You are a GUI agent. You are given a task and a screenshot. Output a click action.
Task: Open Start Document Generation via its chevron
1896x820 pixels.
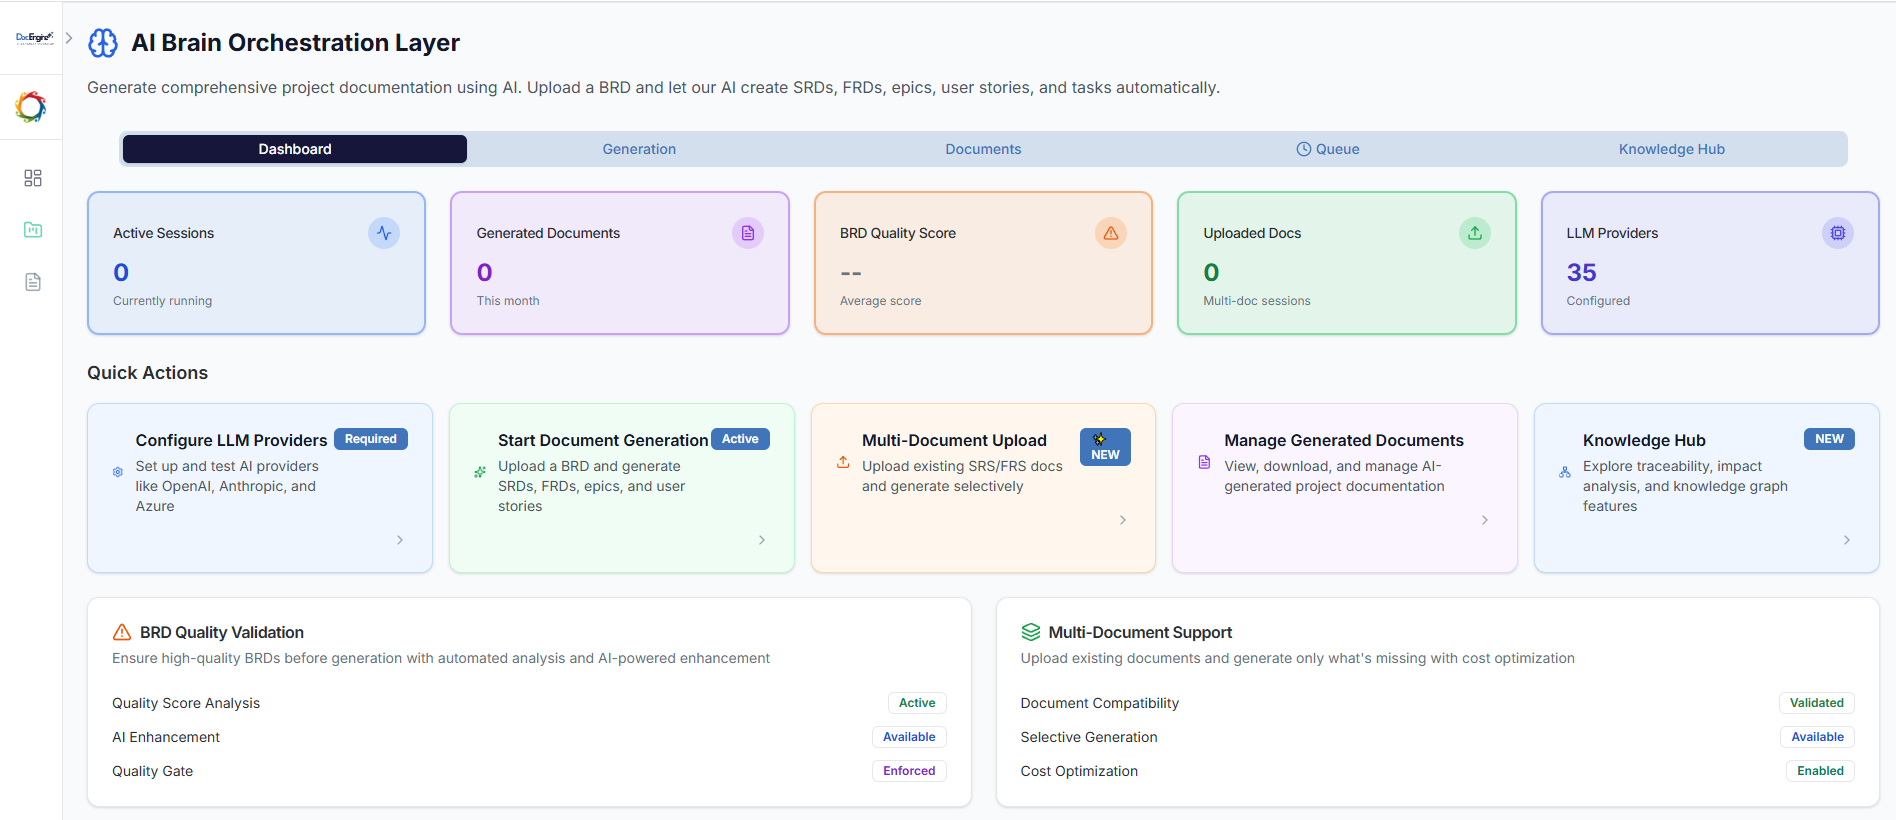coord(762,540)
